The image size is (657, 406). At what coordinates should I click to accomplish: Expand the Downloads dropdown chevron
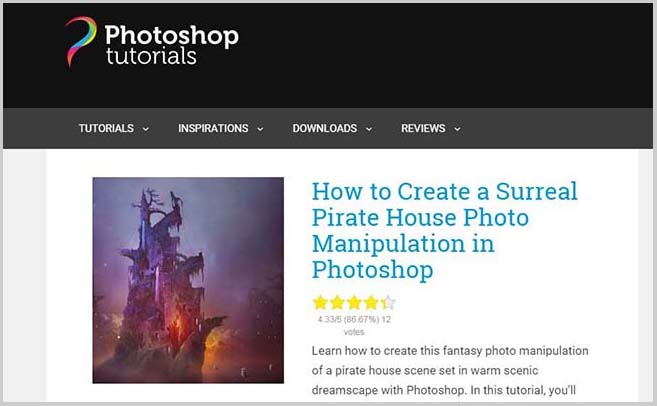pos(369,129)
